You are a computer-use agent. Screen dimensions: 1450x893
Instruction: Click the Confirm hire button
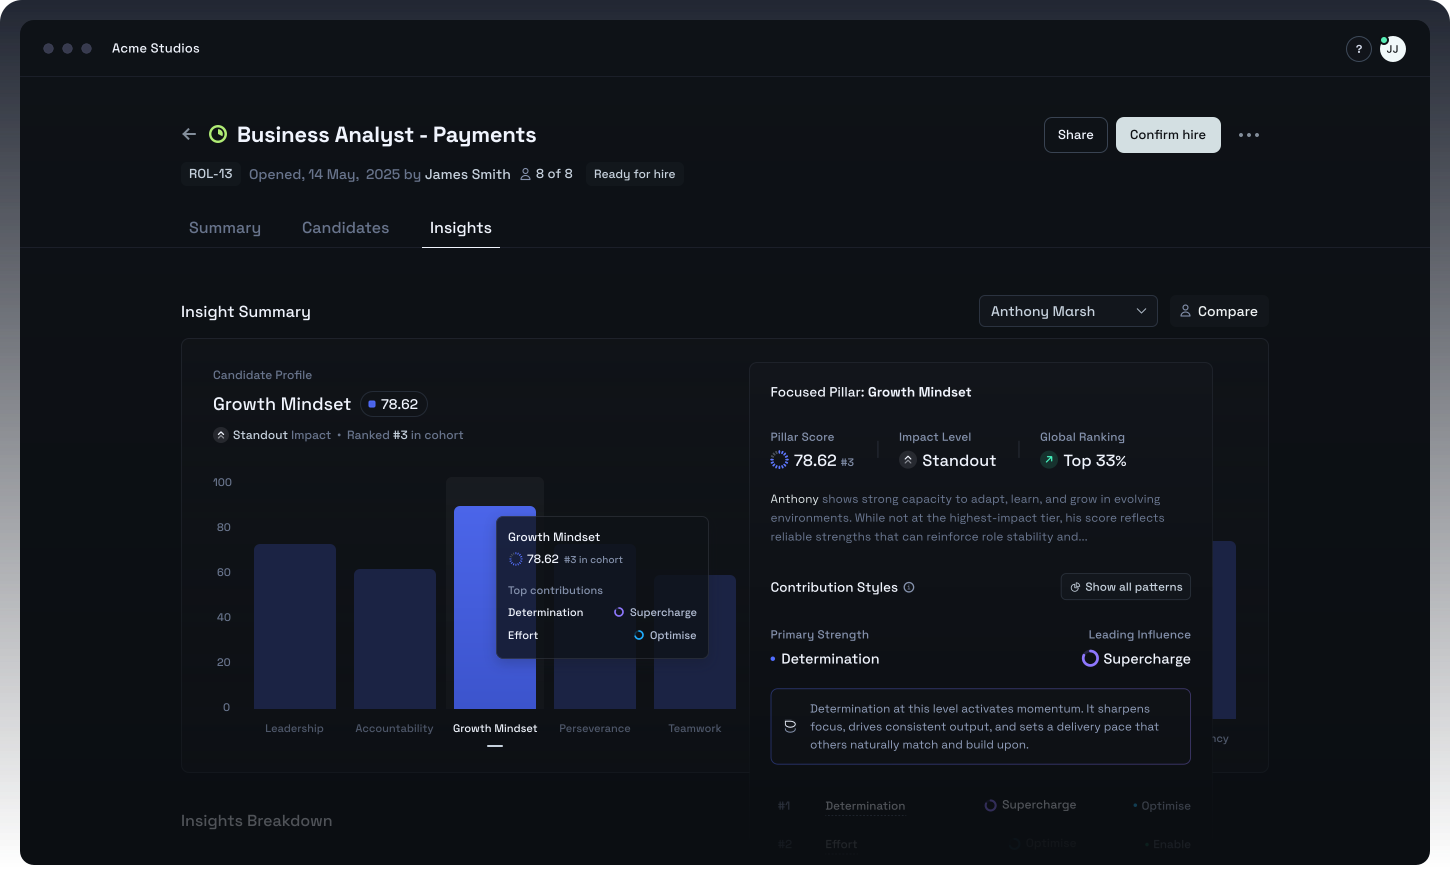(x=1168, y=134)
